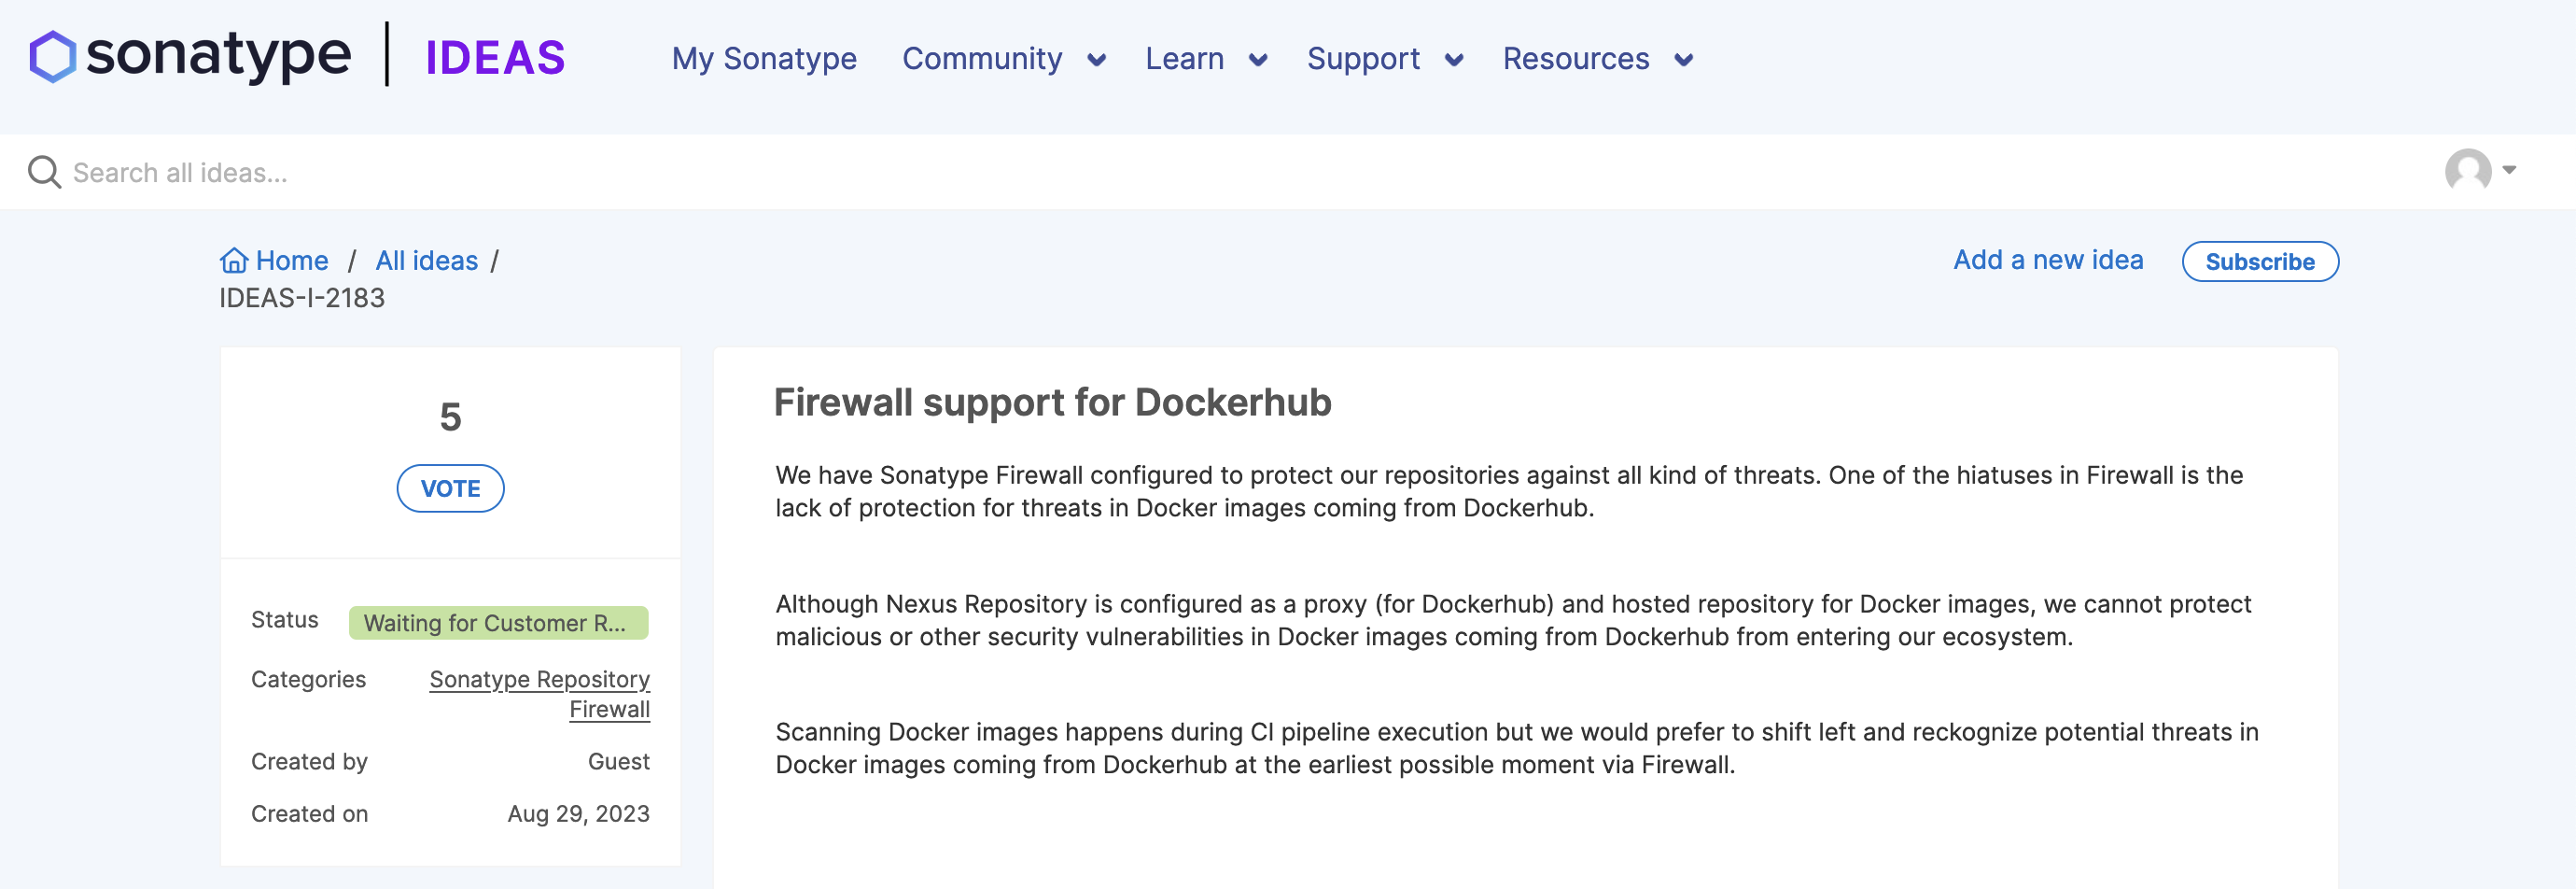Screen dimensions: 2576x889
Task: Expand the Community menu chevron
Action: click(x=1097, y=60)
